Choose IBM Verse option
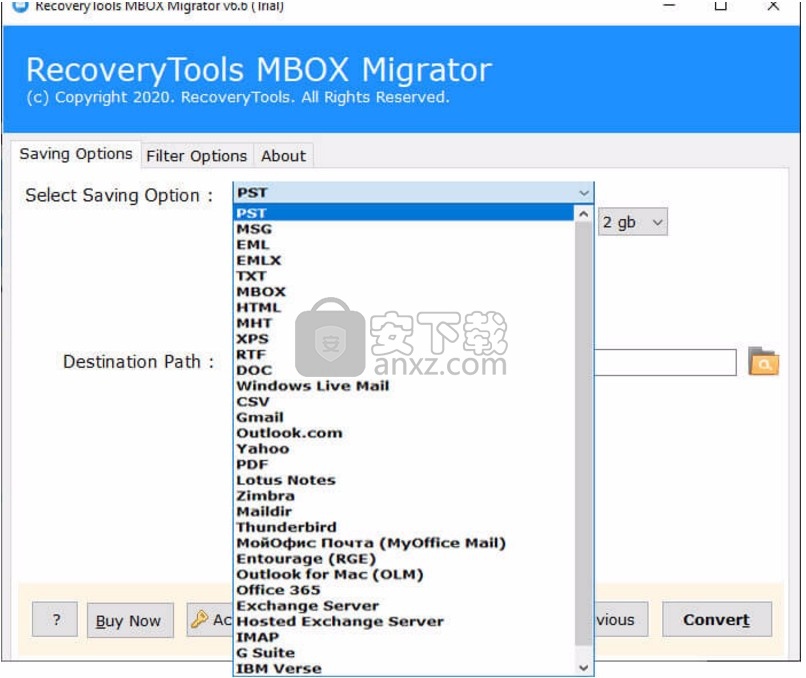The image size is (806, 678). click(404, 668)
